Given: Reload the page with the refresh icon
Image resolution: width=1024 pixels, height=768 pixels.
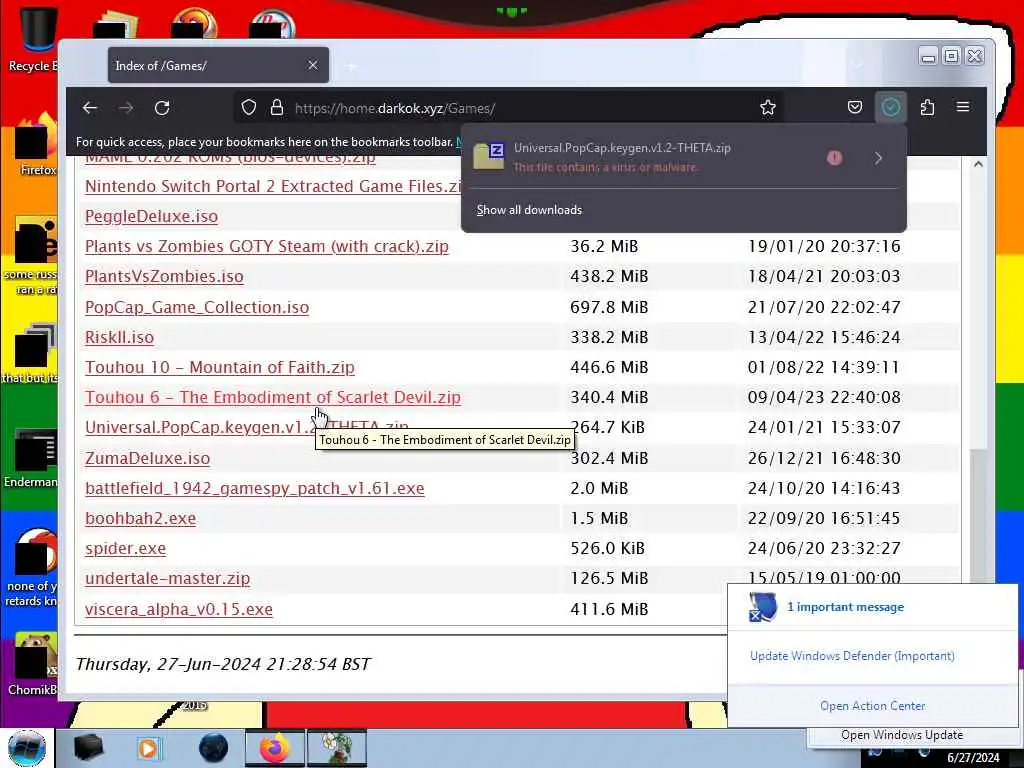Looking at the screenshot, I should pyautogui.click(x=162, y=108).
